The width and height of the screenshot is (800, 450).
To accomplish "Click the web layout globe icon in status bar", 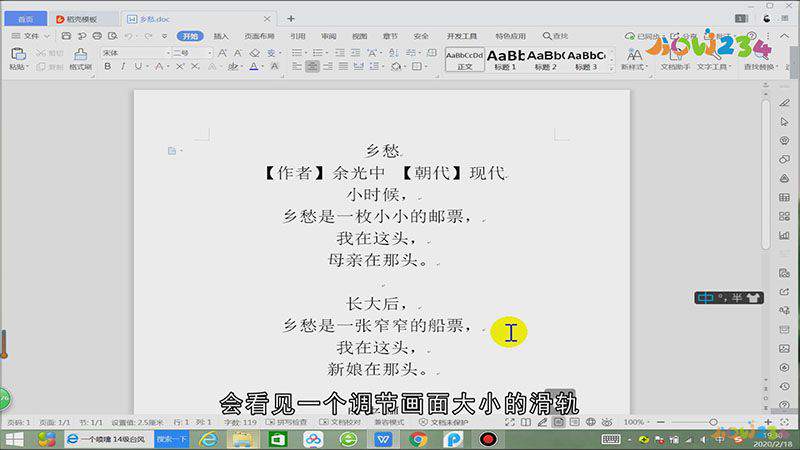I will tap(591, 422).
